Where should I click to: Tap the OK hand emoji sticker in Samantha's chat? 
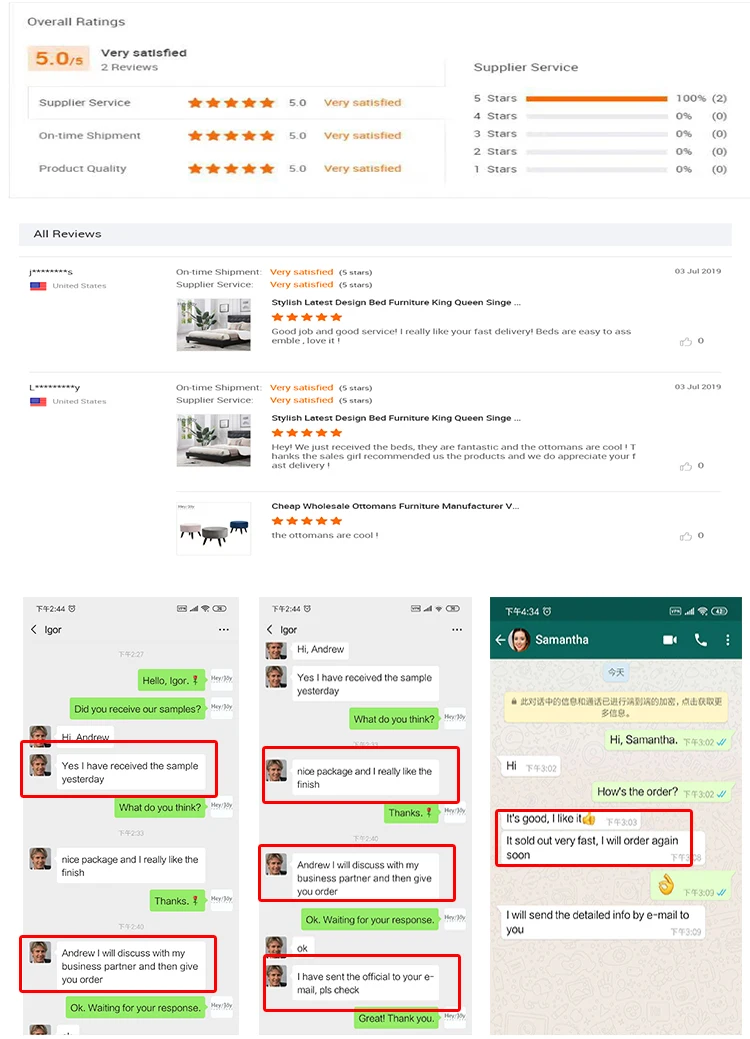click(666, 885)
